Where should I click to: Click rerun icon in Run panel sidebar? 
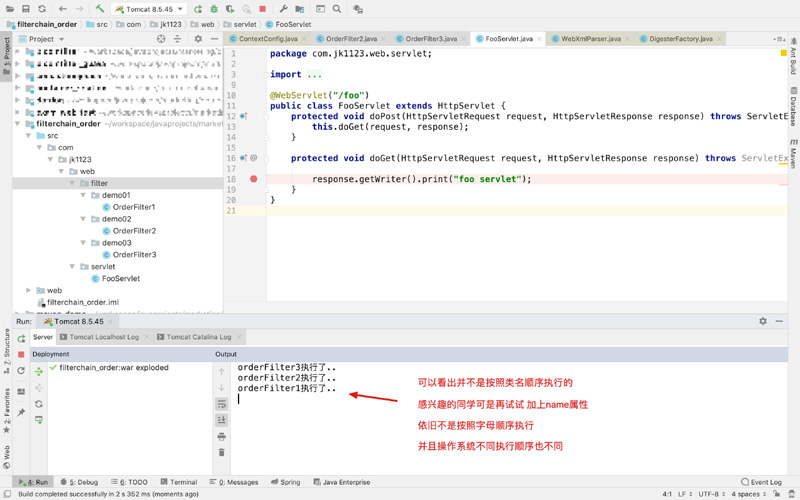[x=21, y=339]
